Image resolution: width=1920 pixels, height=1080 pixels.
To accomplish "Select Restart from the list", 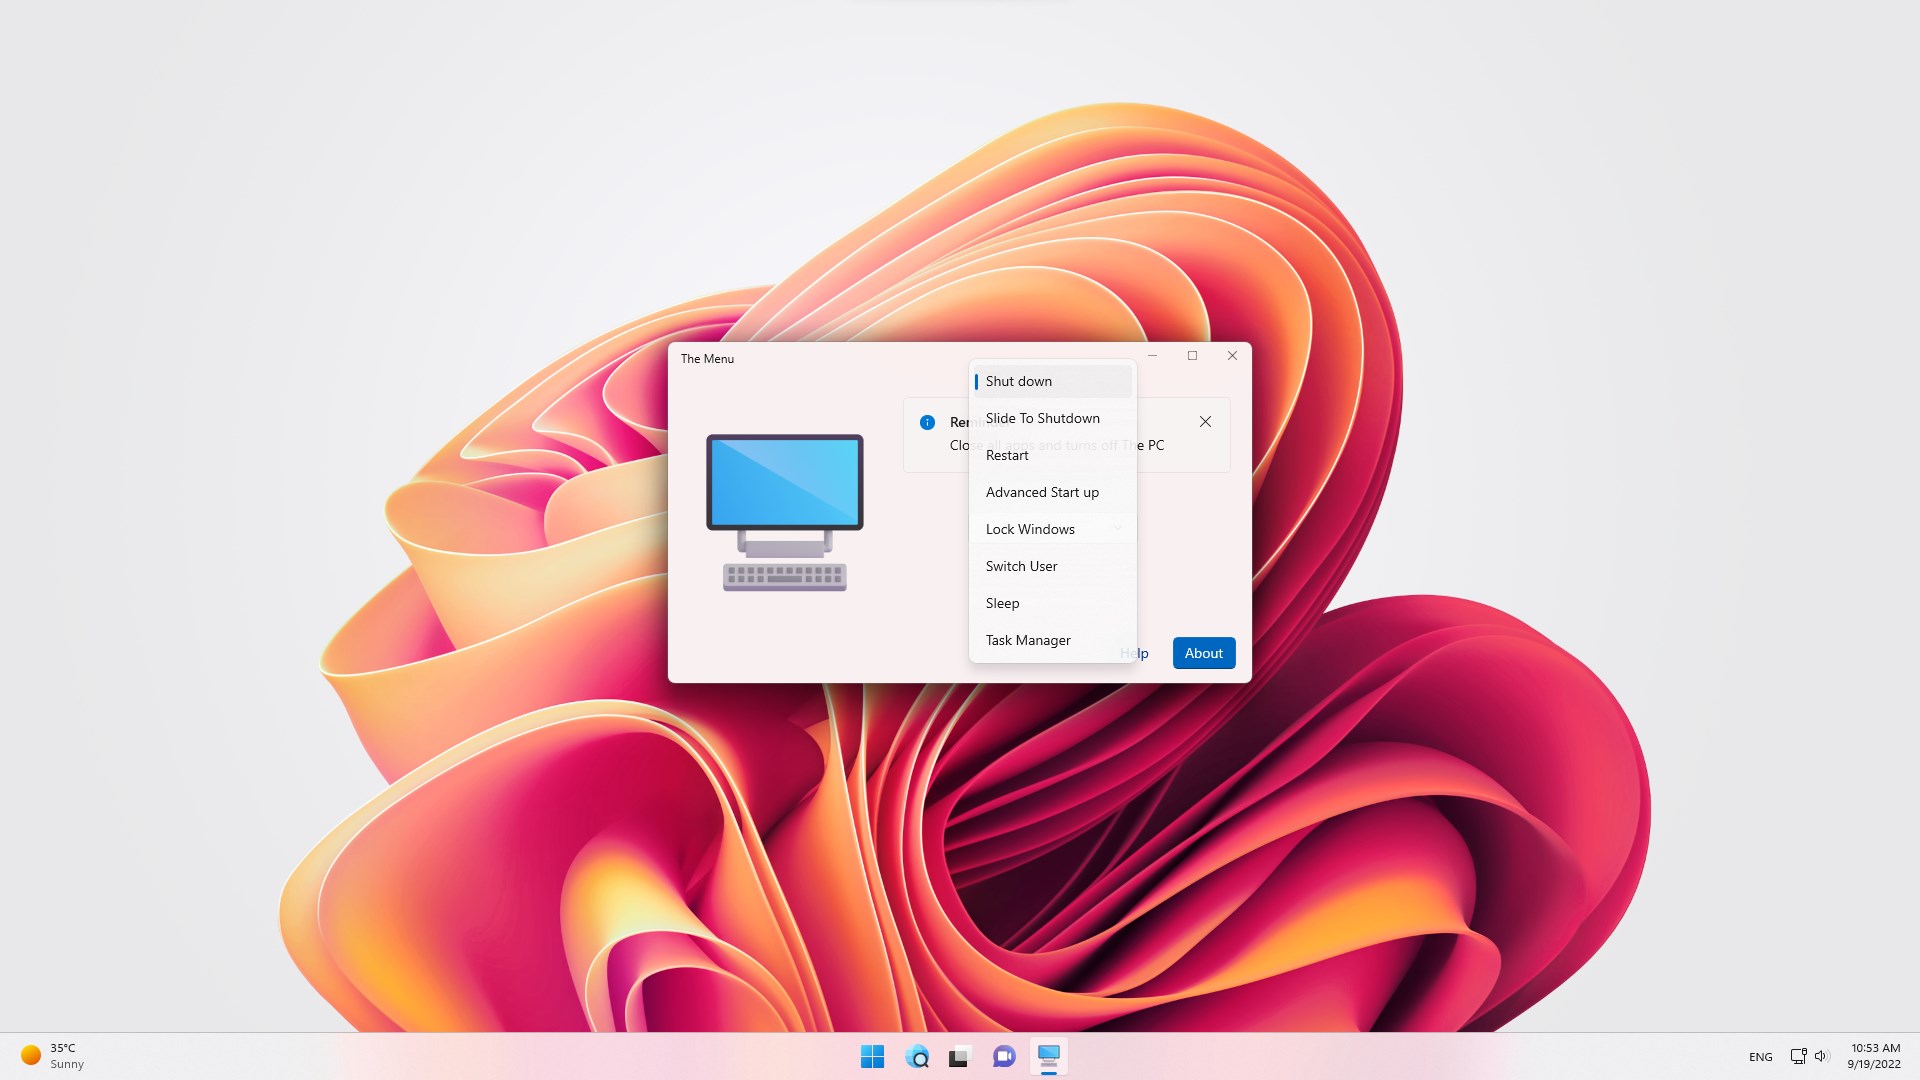I will [x=1053, y=455].
